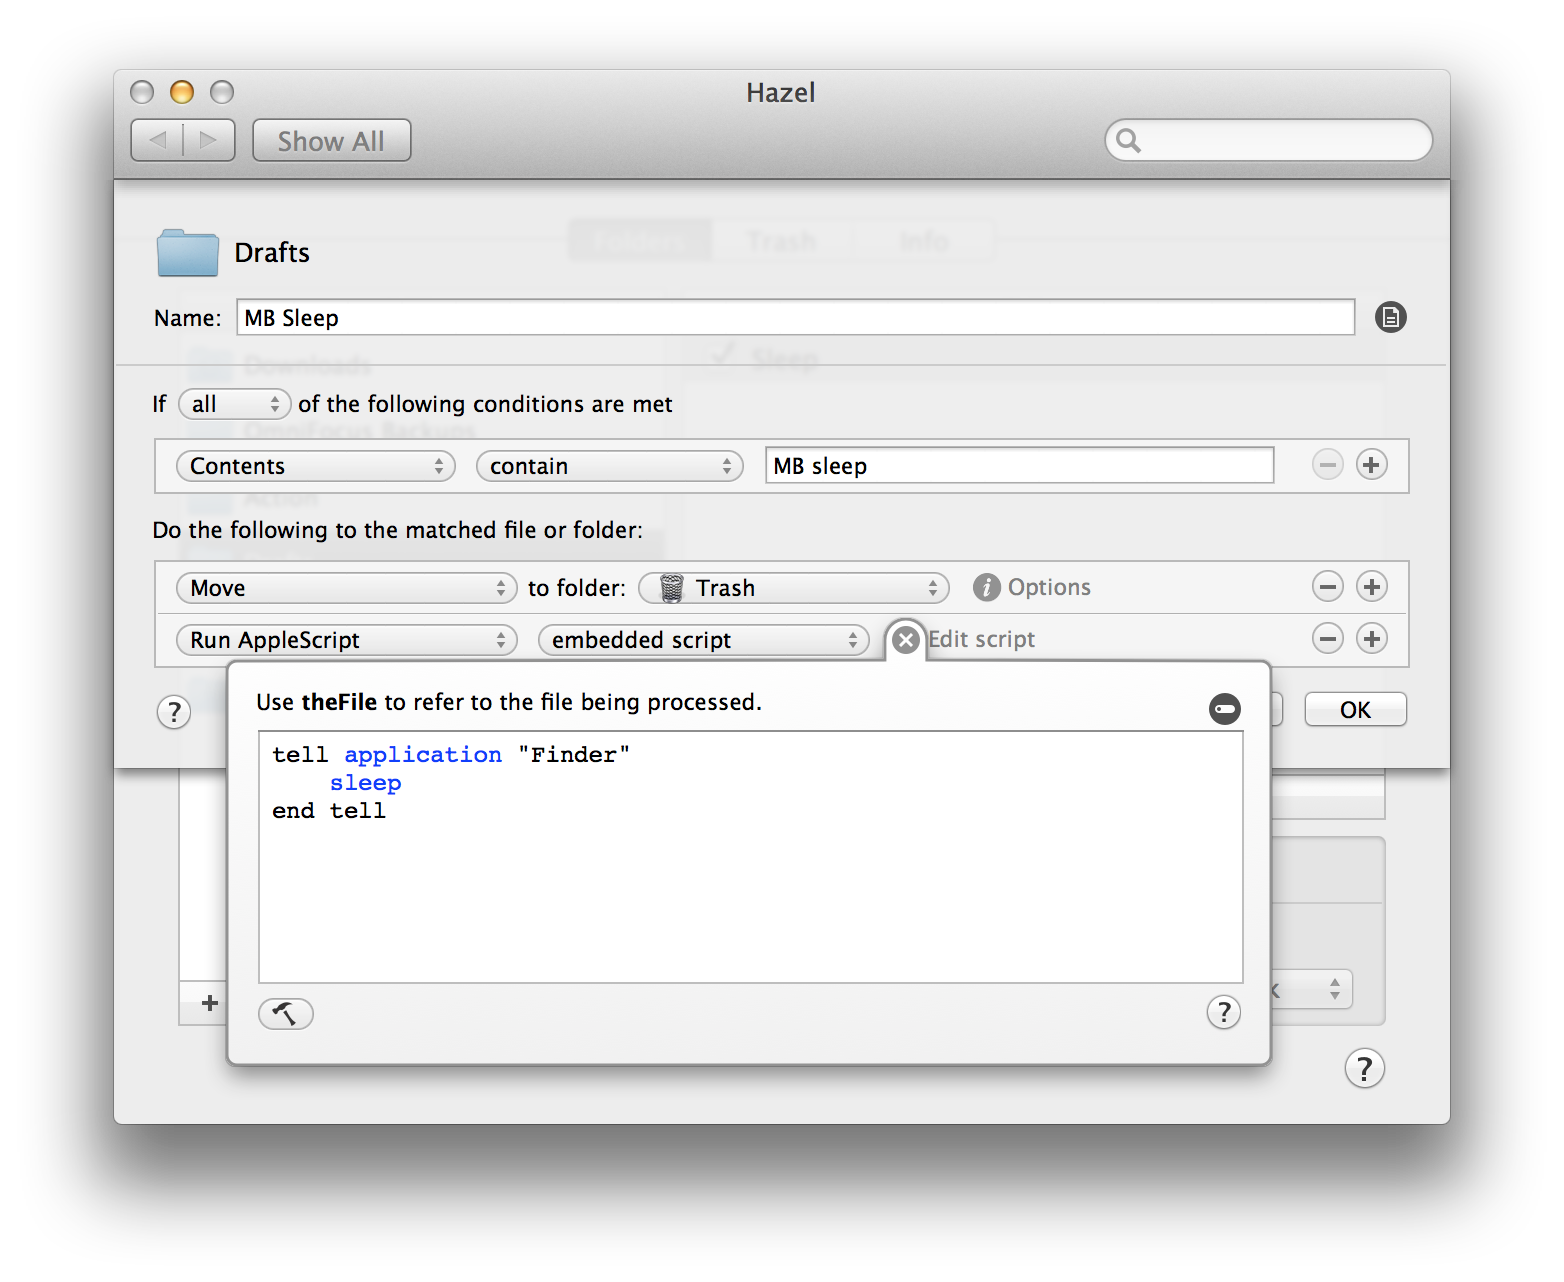Open help in the script editor popover

(1223, 1012)
